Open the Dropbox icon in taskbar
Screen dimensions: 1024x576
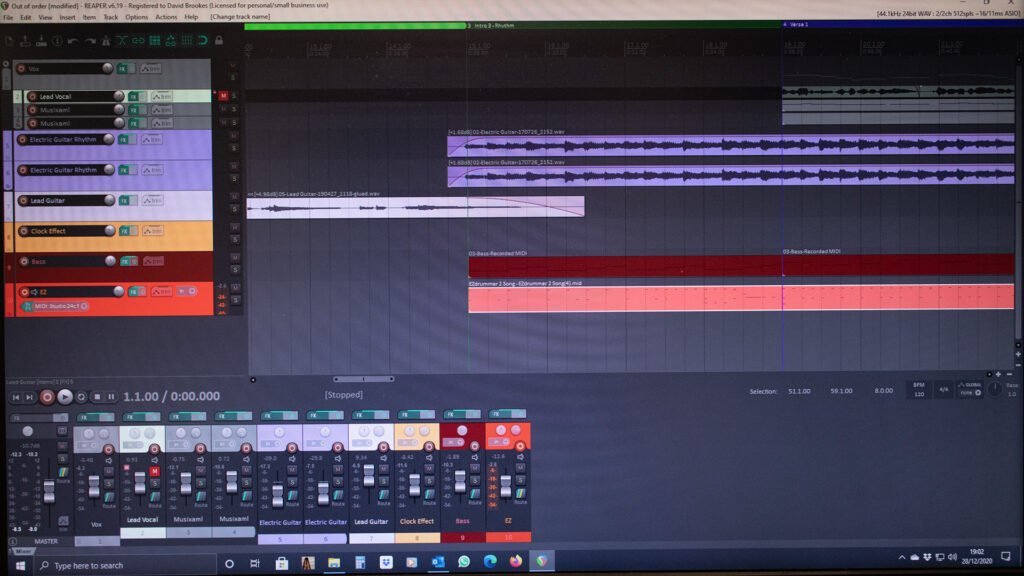click(x=386, y=563)
